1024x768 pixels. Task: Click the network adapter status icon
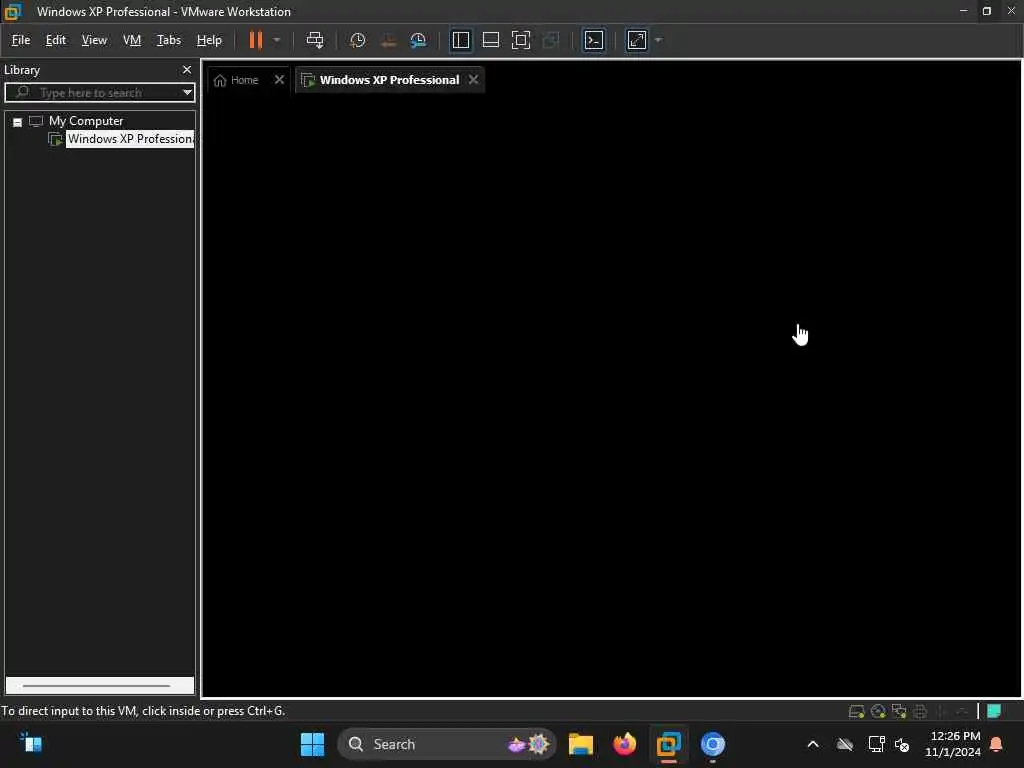click(x=899, y=711)
